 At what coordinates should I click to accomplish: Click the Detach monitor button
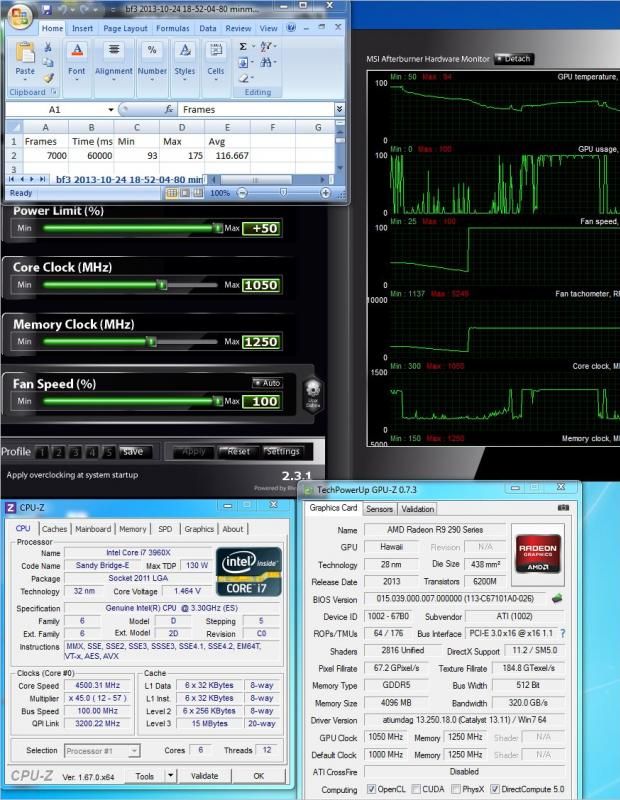pyautogui.click(x=514, y=59)
